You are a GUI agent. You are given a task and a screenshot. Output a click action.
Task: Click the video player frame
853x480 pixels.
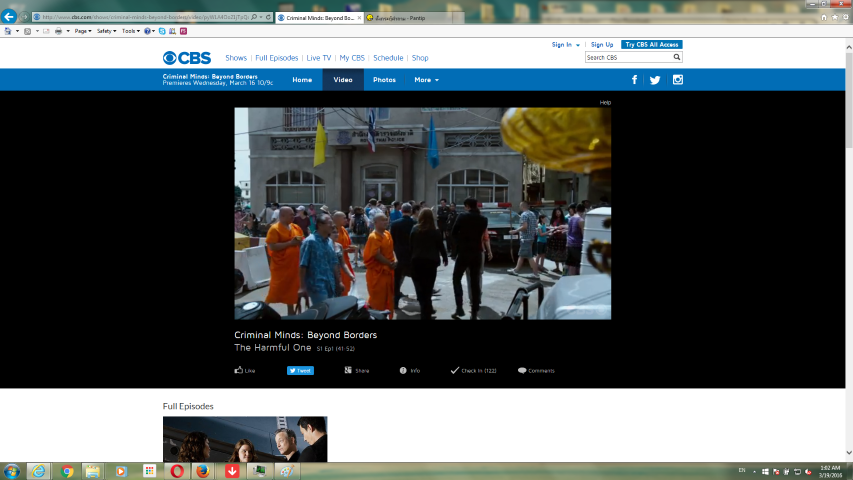click(423, 213)
